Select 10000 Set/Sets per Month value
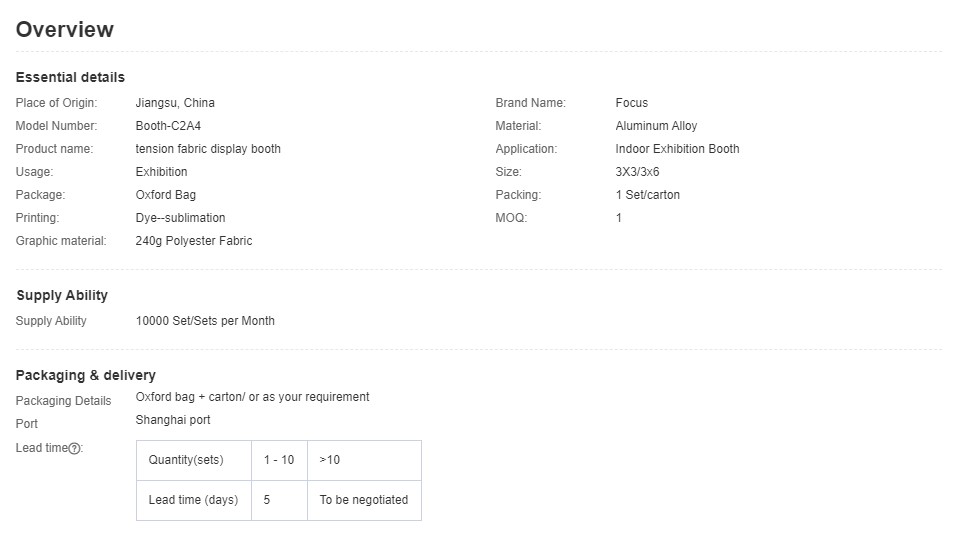Screen dimensions: 958x540 pyautogui.click(x=205, y=321)
